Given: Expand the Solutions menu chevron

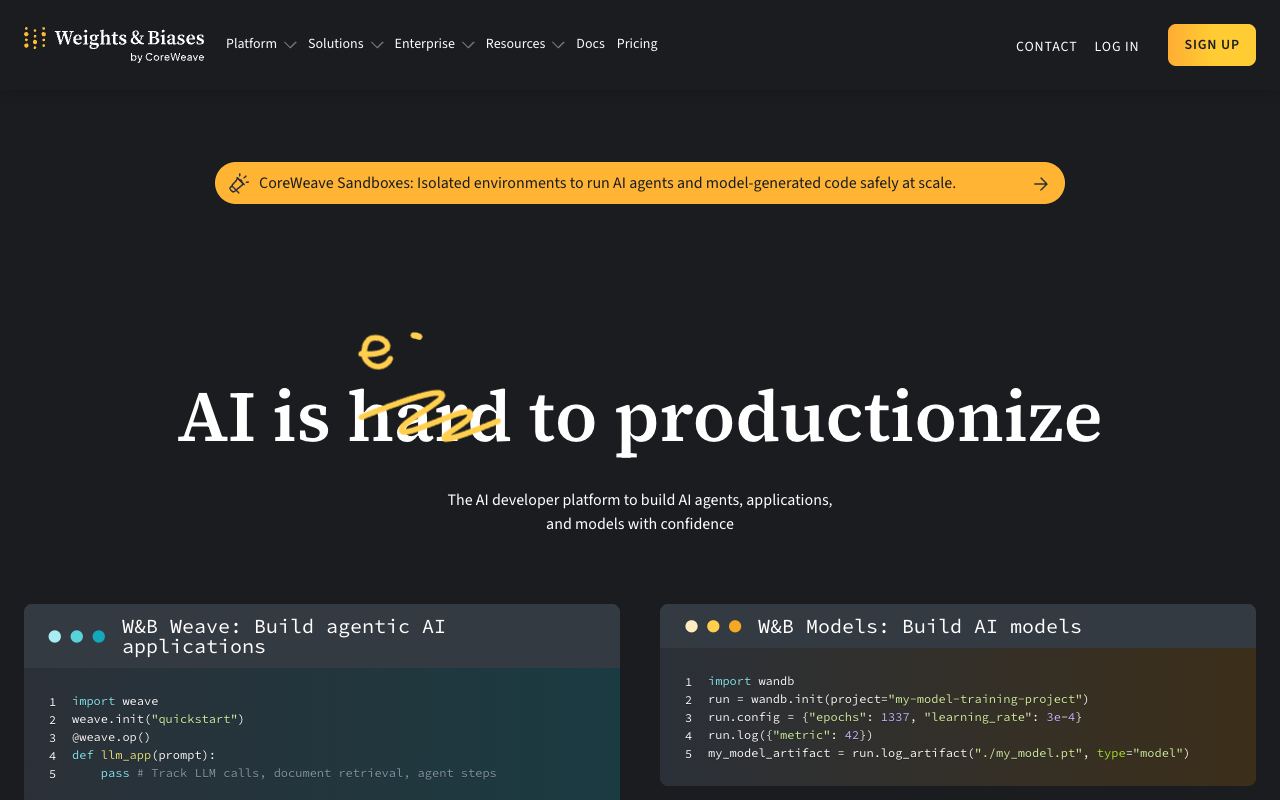Looking at the screenshot, I should (377, 45).
